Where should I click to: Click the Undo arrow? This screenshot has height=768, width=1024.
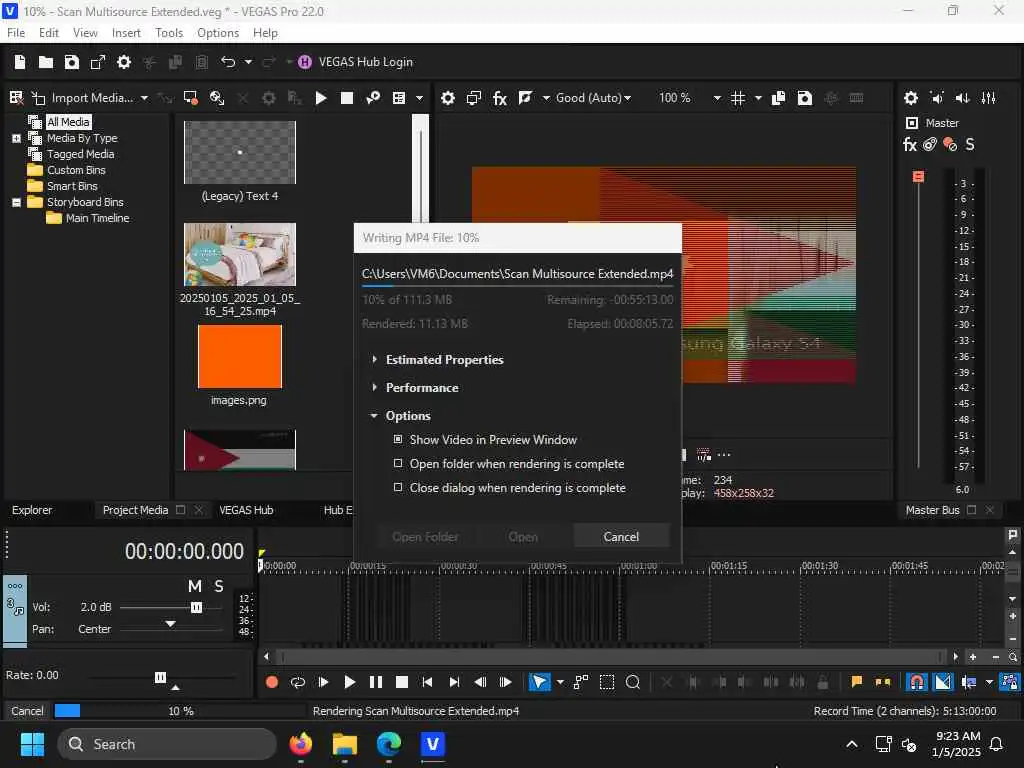[x=228, y=62]
